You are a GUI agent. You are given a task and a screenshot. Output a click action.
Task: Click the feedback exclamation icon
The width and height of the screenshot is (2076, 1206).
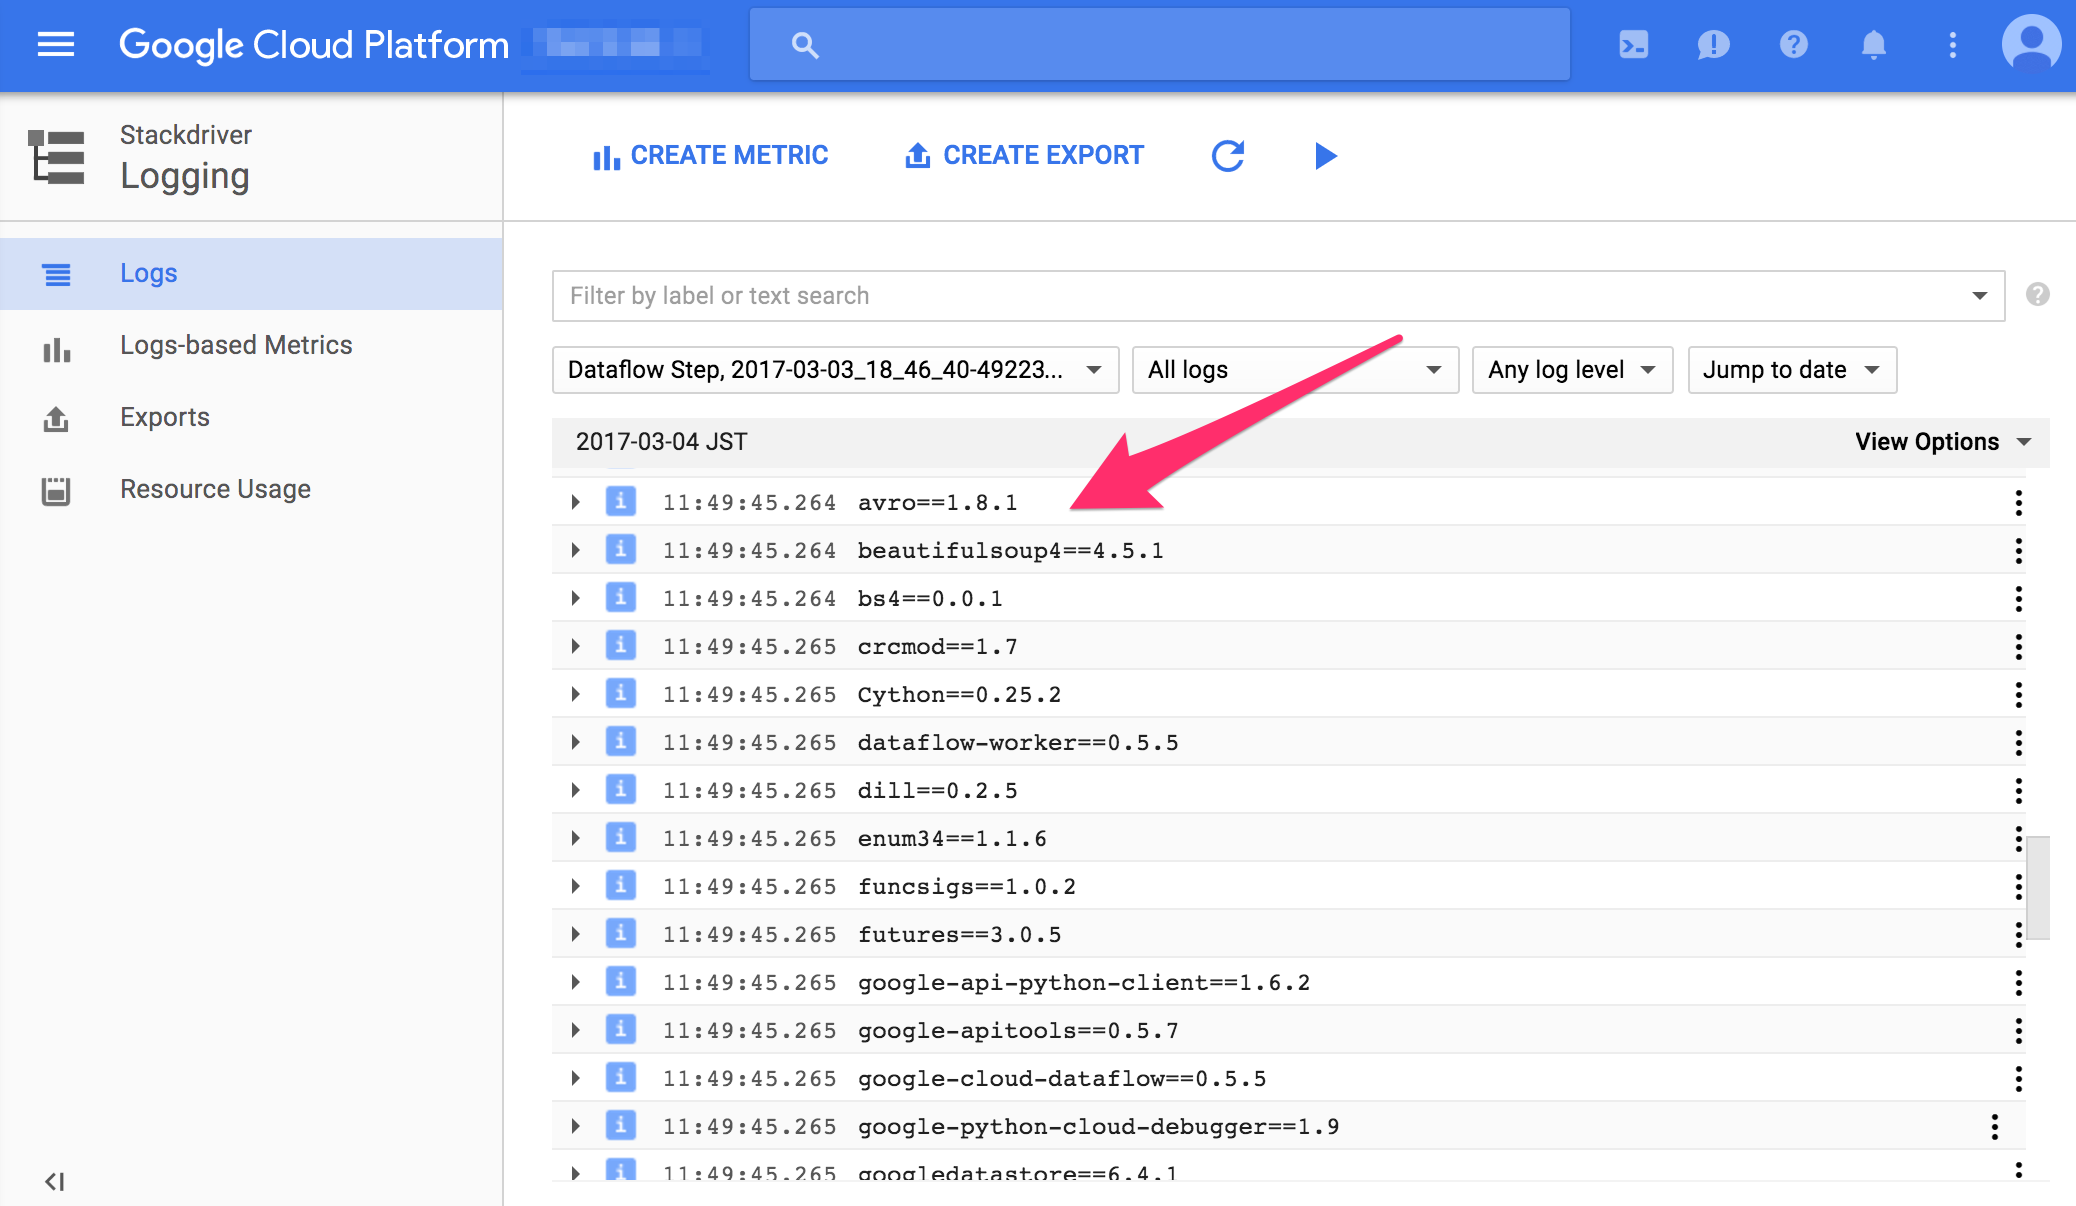1714,45
